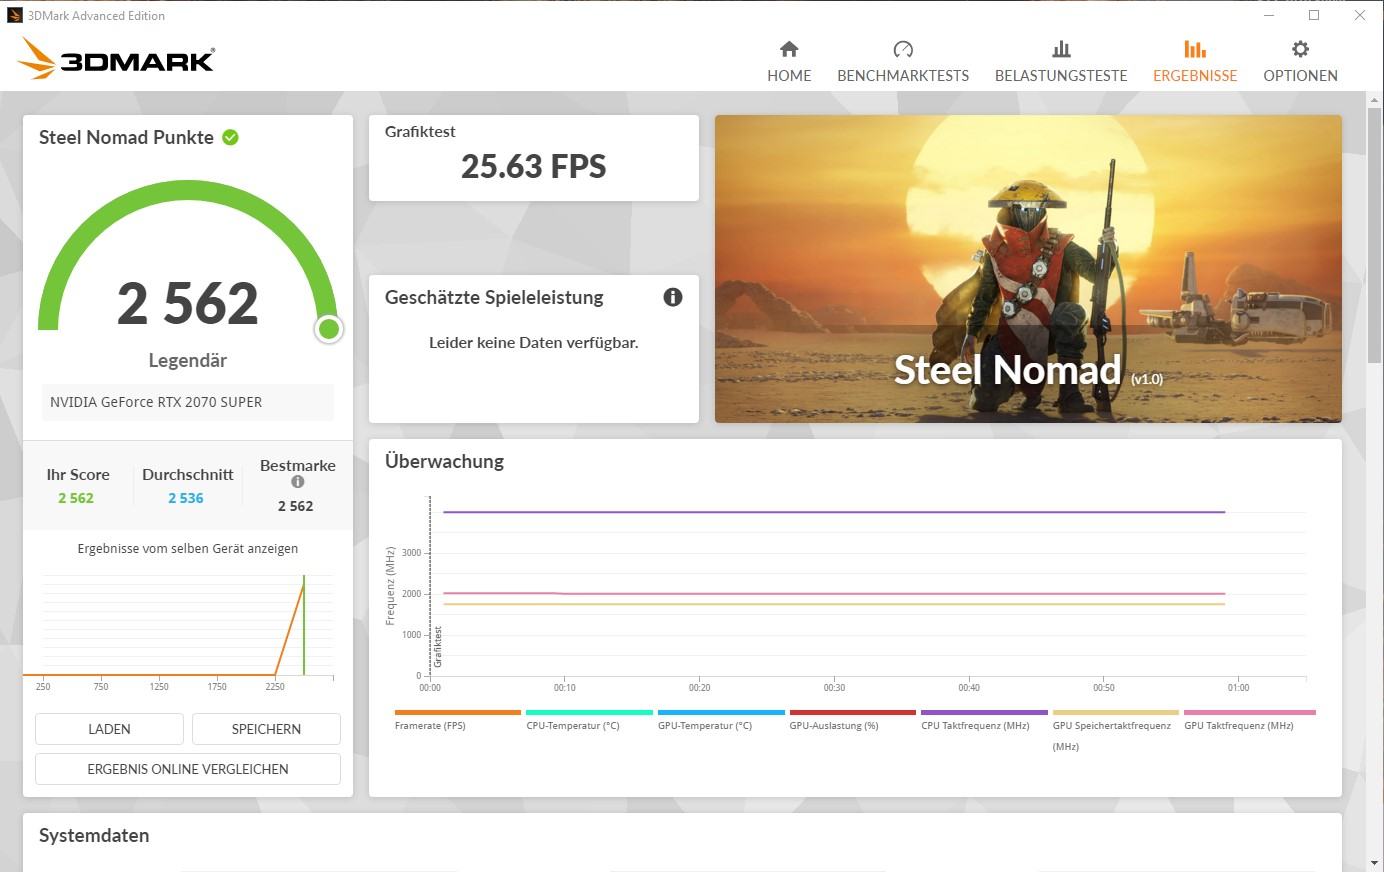Click the Legendär rating text
Screen dimensions: 1384x872
tap(188, 361)
